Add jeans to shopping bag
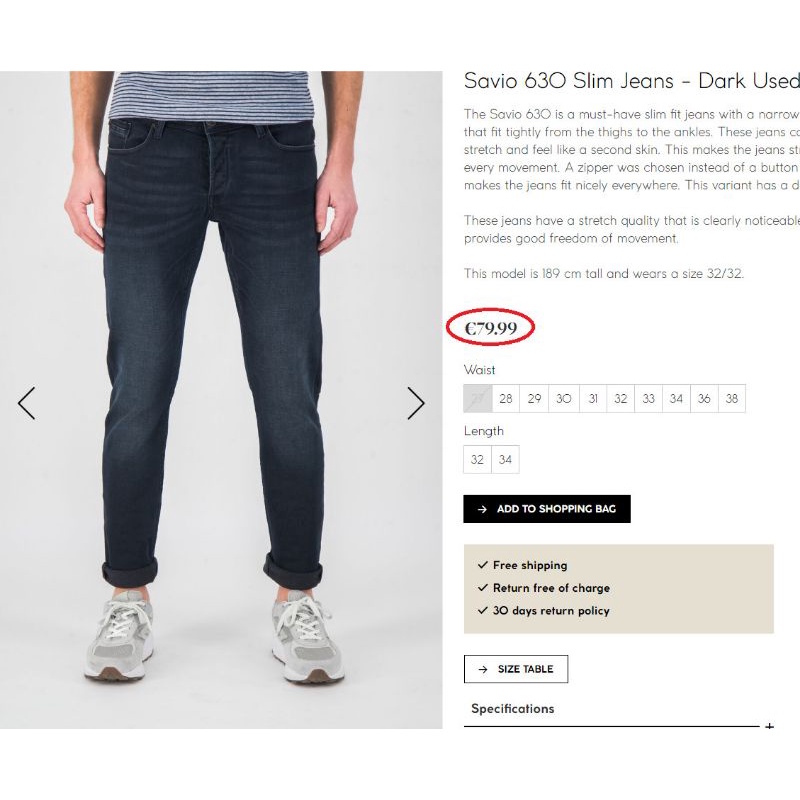 (547, 509)
